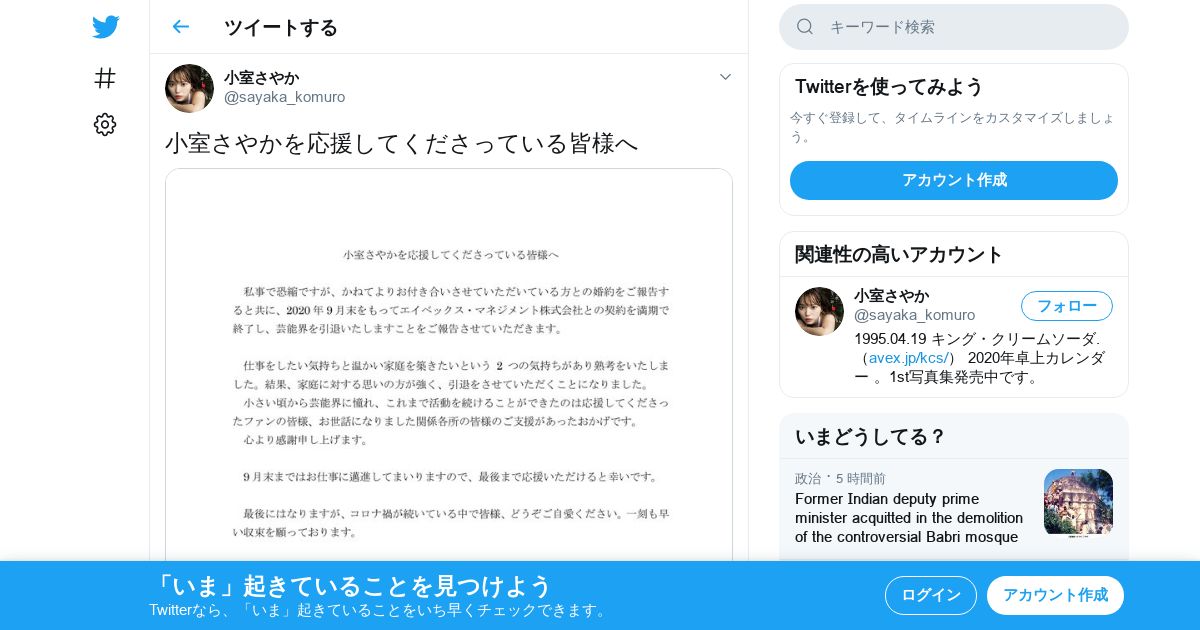1200x630 pixels.
Task: Click the Twitterを使ってみよう heading
Action: pyautogui.click(x=889, y=87)
